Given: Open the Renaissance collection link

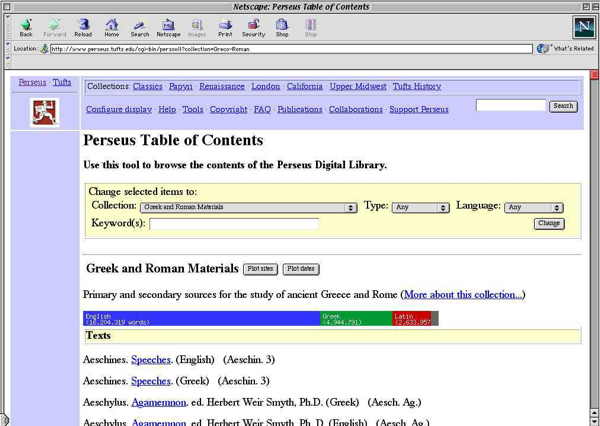Looking at the screenshot, I should click(x=222, y=87).
